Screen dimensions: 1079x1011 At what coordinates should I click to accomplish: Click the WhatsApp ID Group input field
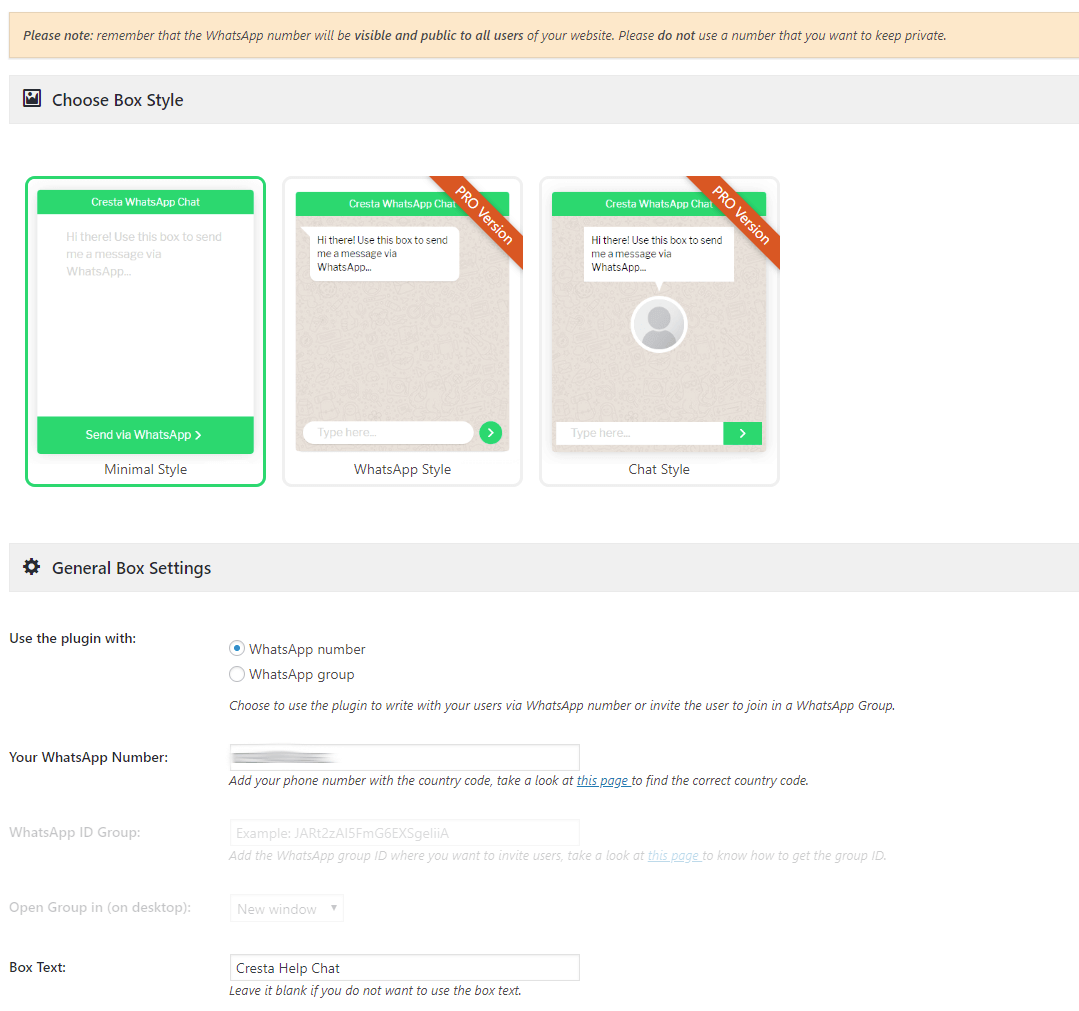pyautogui.click(x=405, y=833)
